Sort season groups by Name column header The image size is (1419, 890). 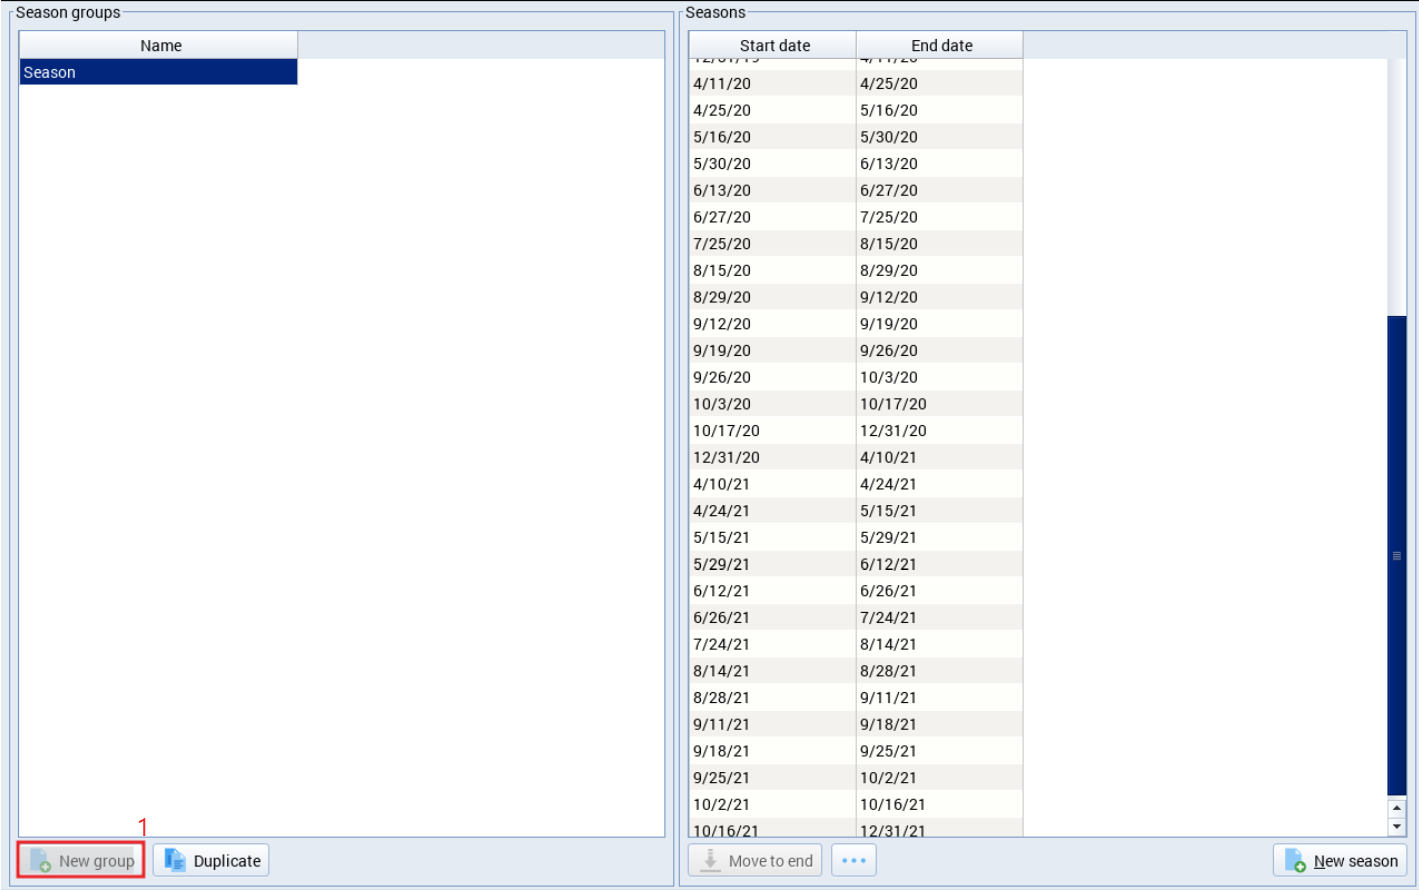(x=158, y=45)
